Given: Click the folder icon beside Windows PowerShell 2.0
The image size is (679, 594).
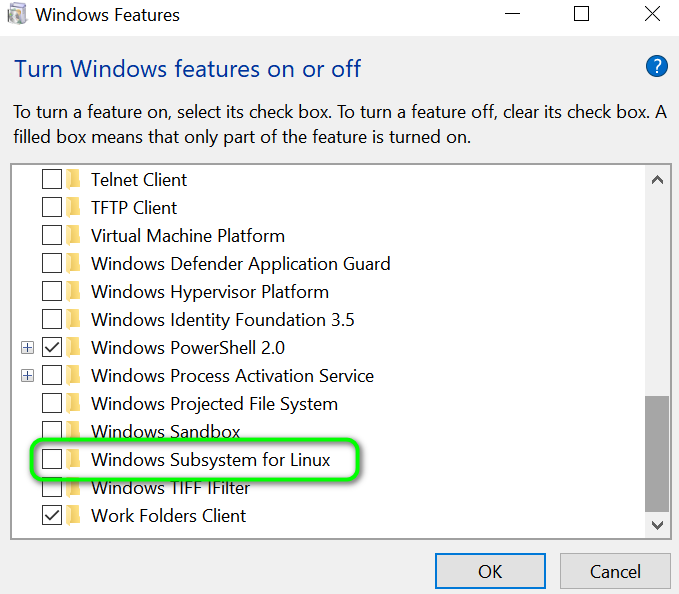Looking at the screenshot, I should tap(73, 348).
